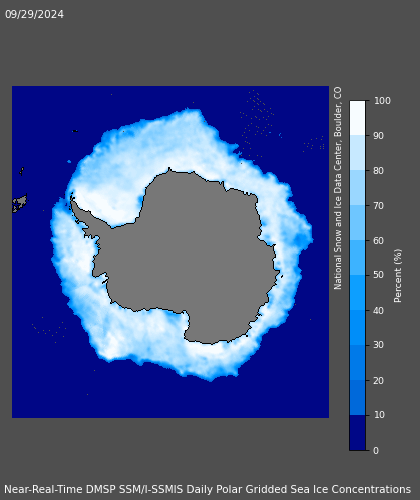Viewport: 420px width, 500px height.
Task: Click the 90-100 percent white color band
Action: 357,118
